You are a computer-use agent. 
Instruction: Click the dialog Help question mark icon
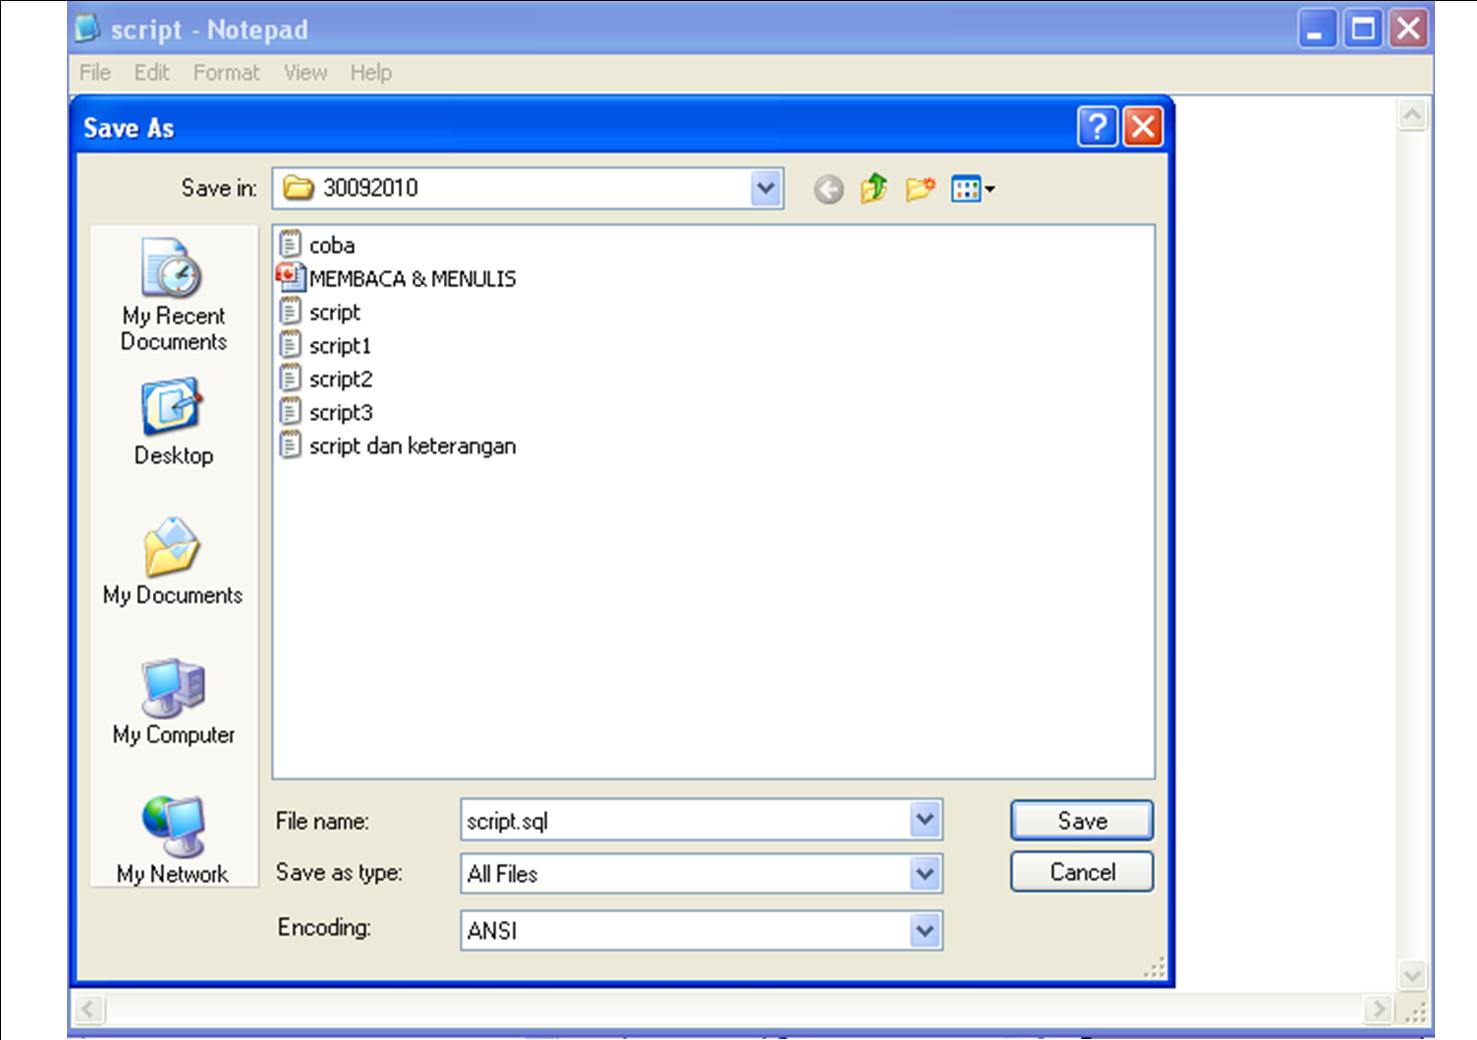(x=1098, y=127)
